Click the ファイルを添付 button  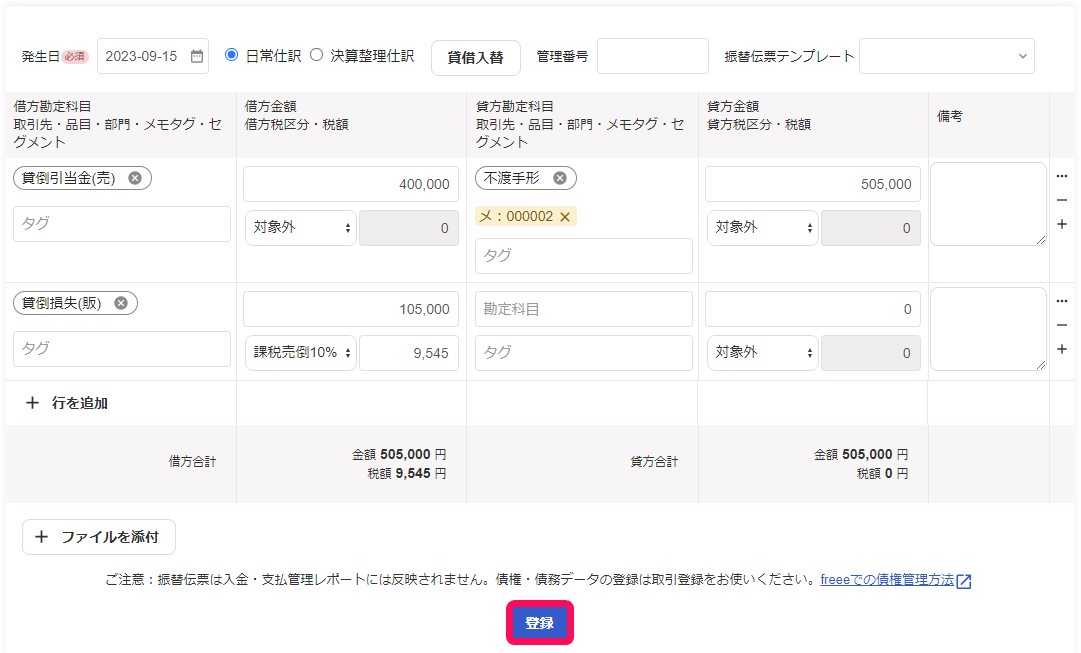point(99,536)
